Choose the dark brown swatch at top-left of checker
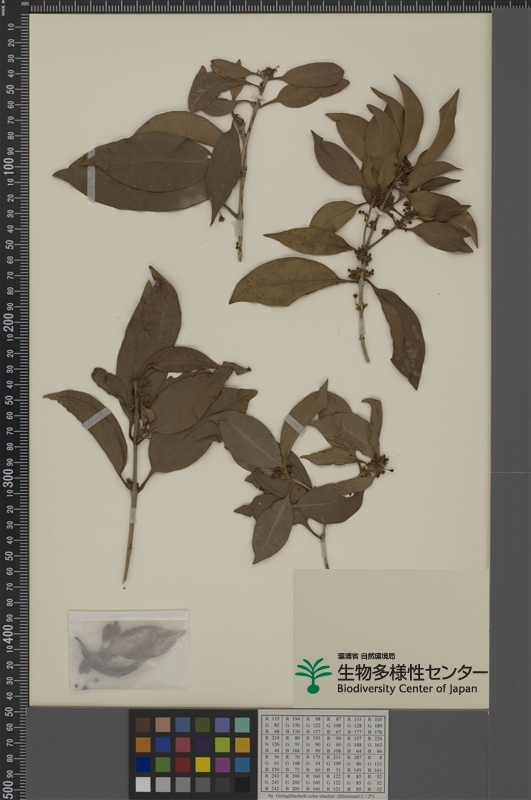 tap(143, 724)
